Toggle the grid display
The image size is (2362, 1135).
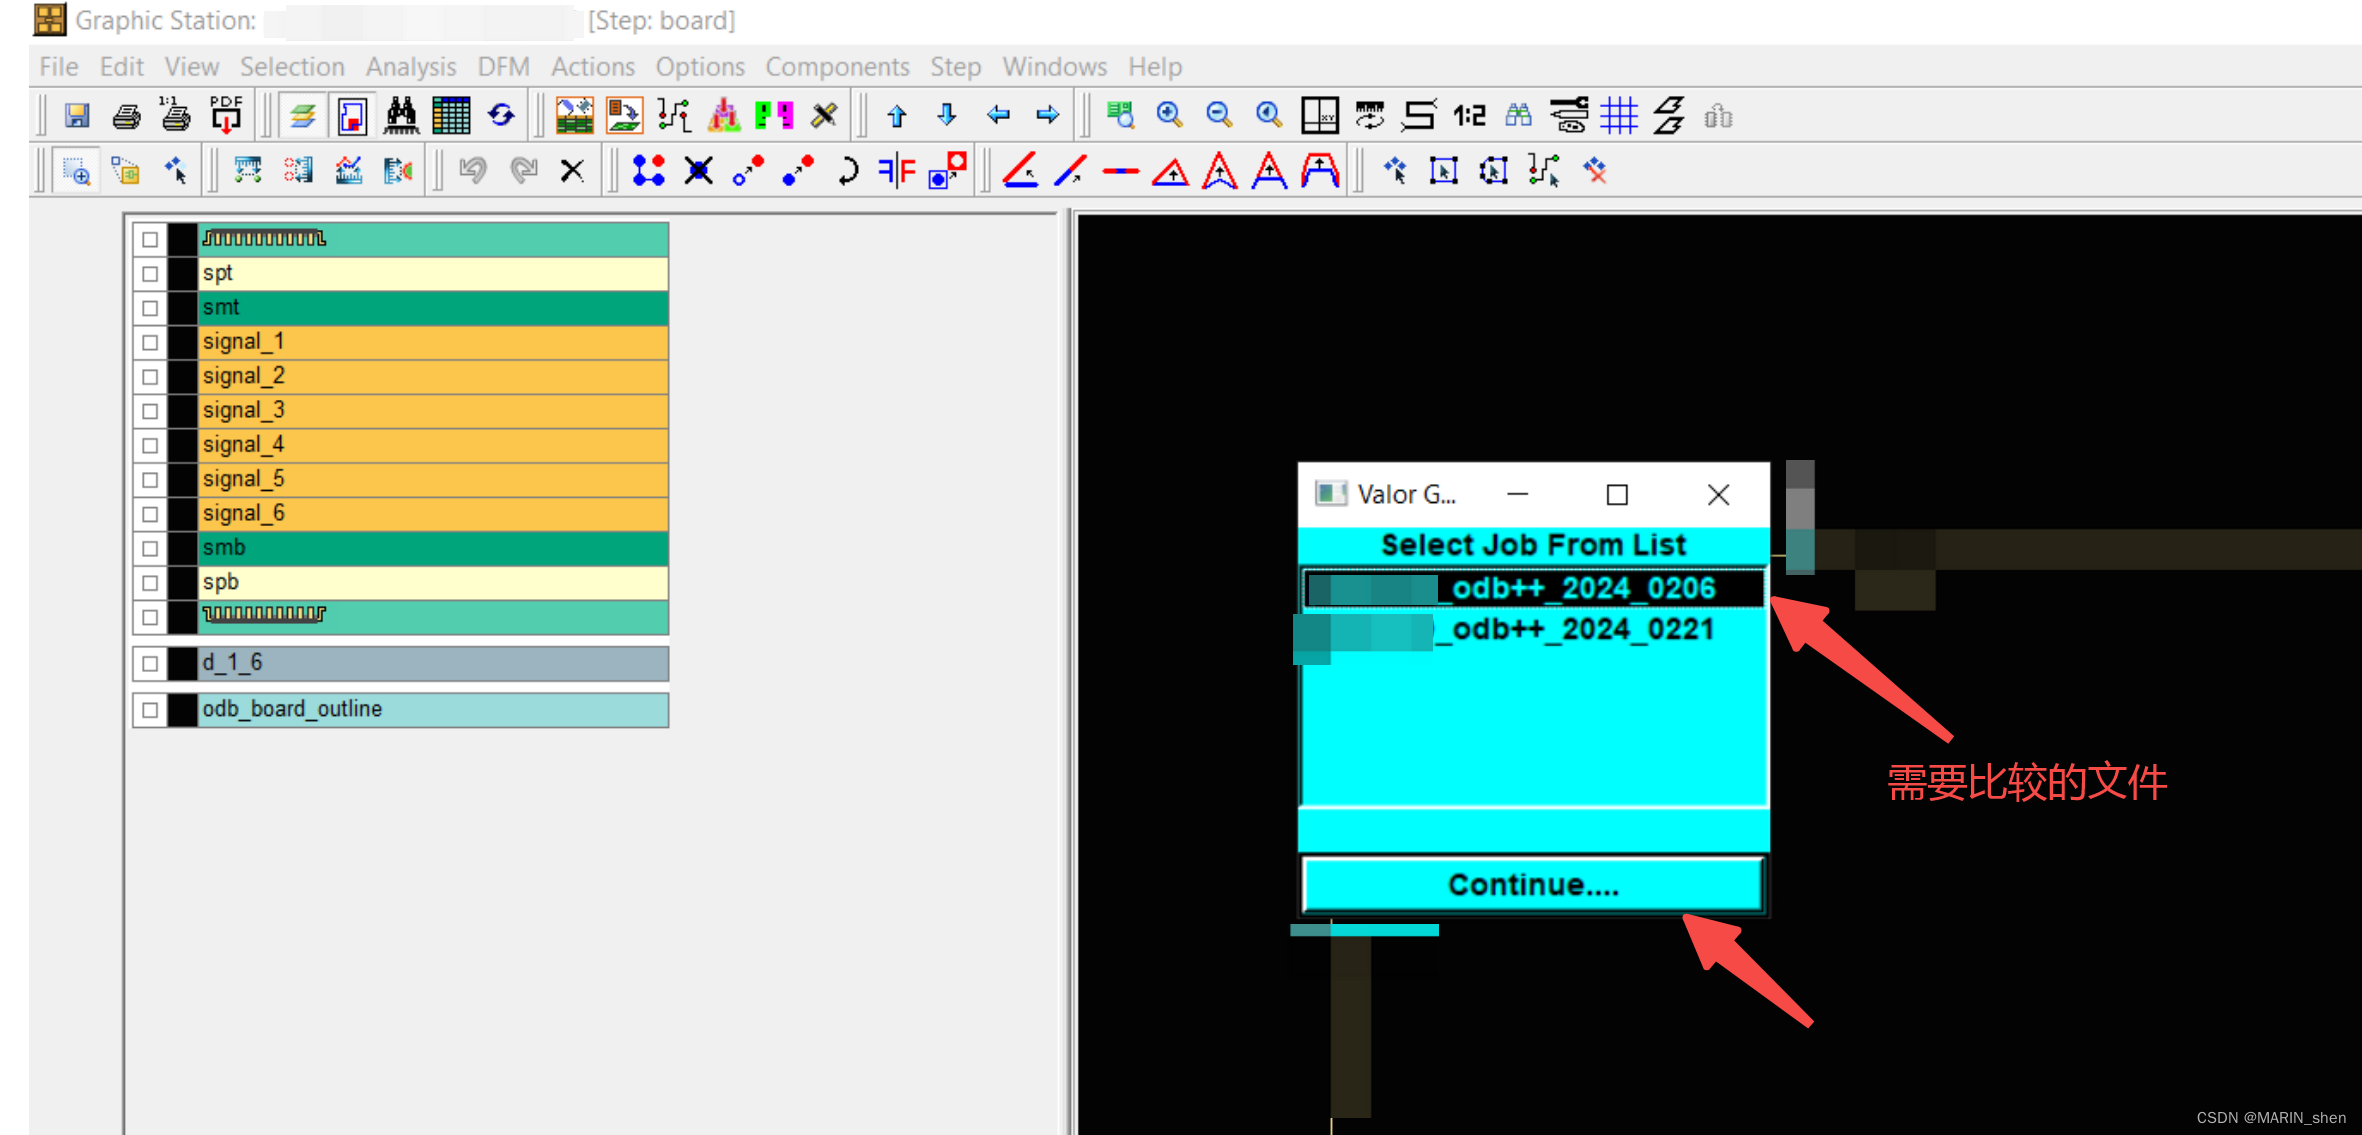pos(1620,115)
